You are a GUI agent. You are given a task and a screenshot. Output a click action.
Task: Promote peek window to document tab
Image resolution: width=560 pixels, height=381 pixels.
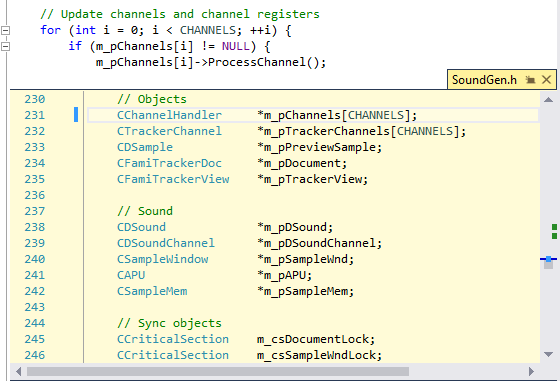(x=530, y=80)
